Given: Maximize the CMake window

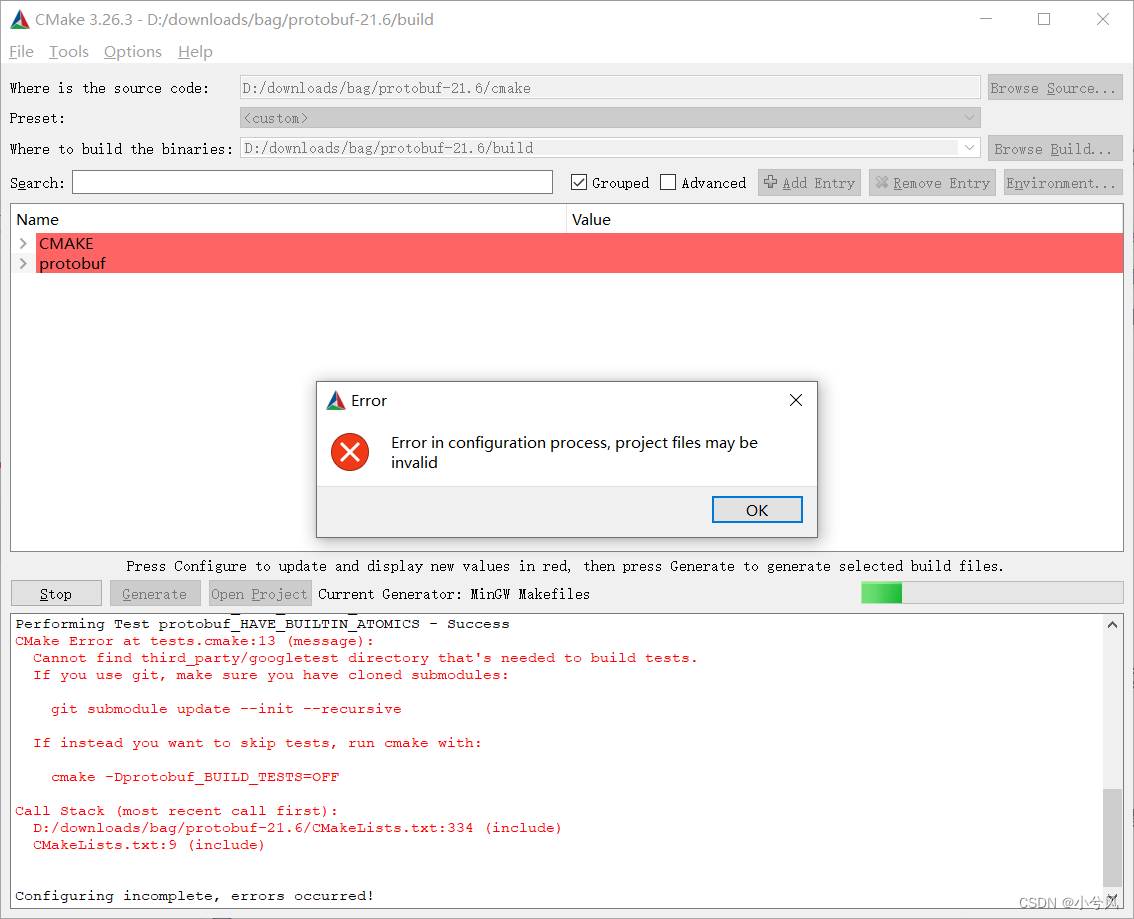Looking at the screenshot, I should point(1044,20).
